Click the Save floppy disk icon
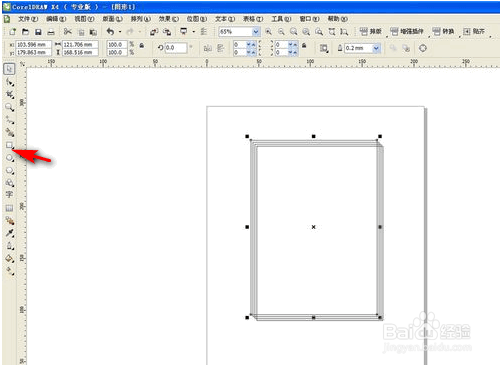 tap(38, 32)
